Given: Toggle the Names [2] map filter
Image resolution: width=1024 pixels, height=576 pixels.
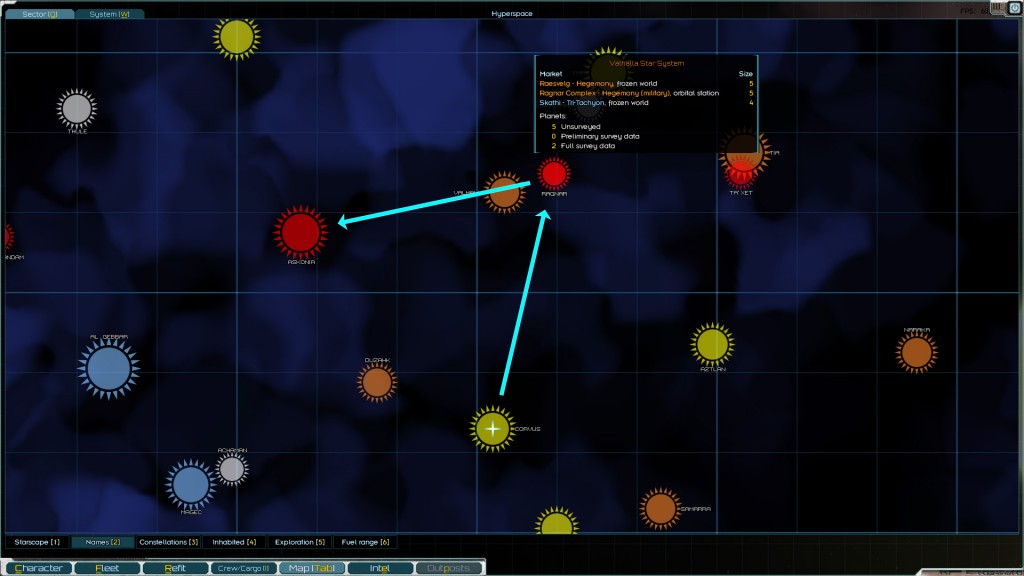Looking at the screenshot, I should (x=103, y=542).
